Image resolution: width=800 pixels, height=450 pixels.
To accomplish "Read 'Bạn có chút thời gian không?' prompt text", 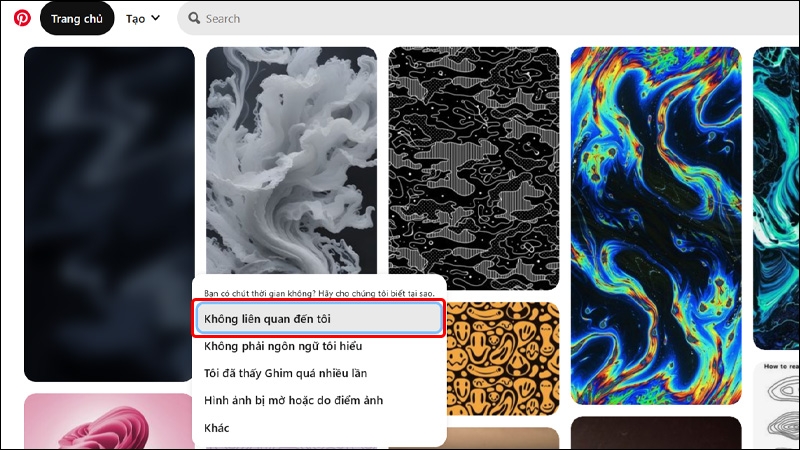I will click(x=319, y=293).
